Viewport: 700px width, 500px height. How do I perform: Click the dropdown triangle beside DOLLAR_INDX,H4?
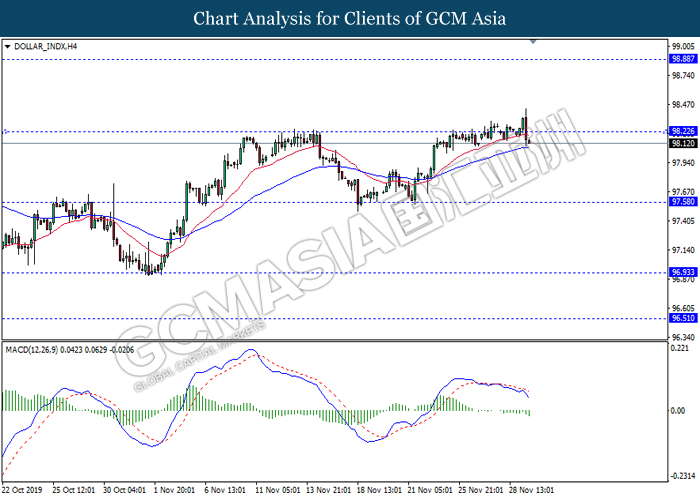(9, 46)
